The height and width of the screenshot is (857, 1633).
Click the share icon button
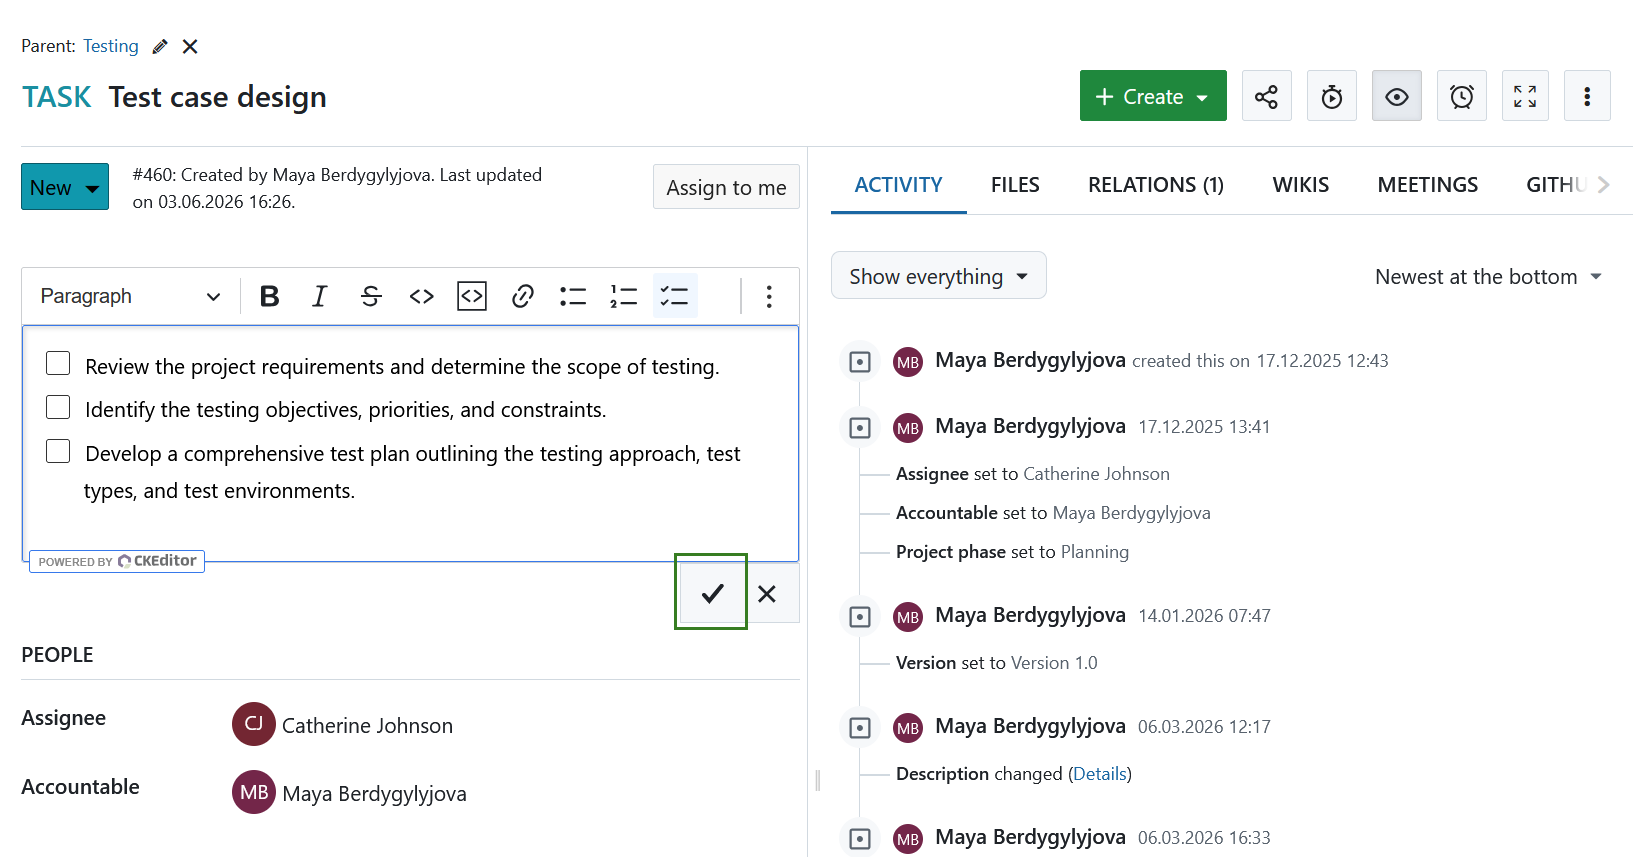(x=1266, y=96)
